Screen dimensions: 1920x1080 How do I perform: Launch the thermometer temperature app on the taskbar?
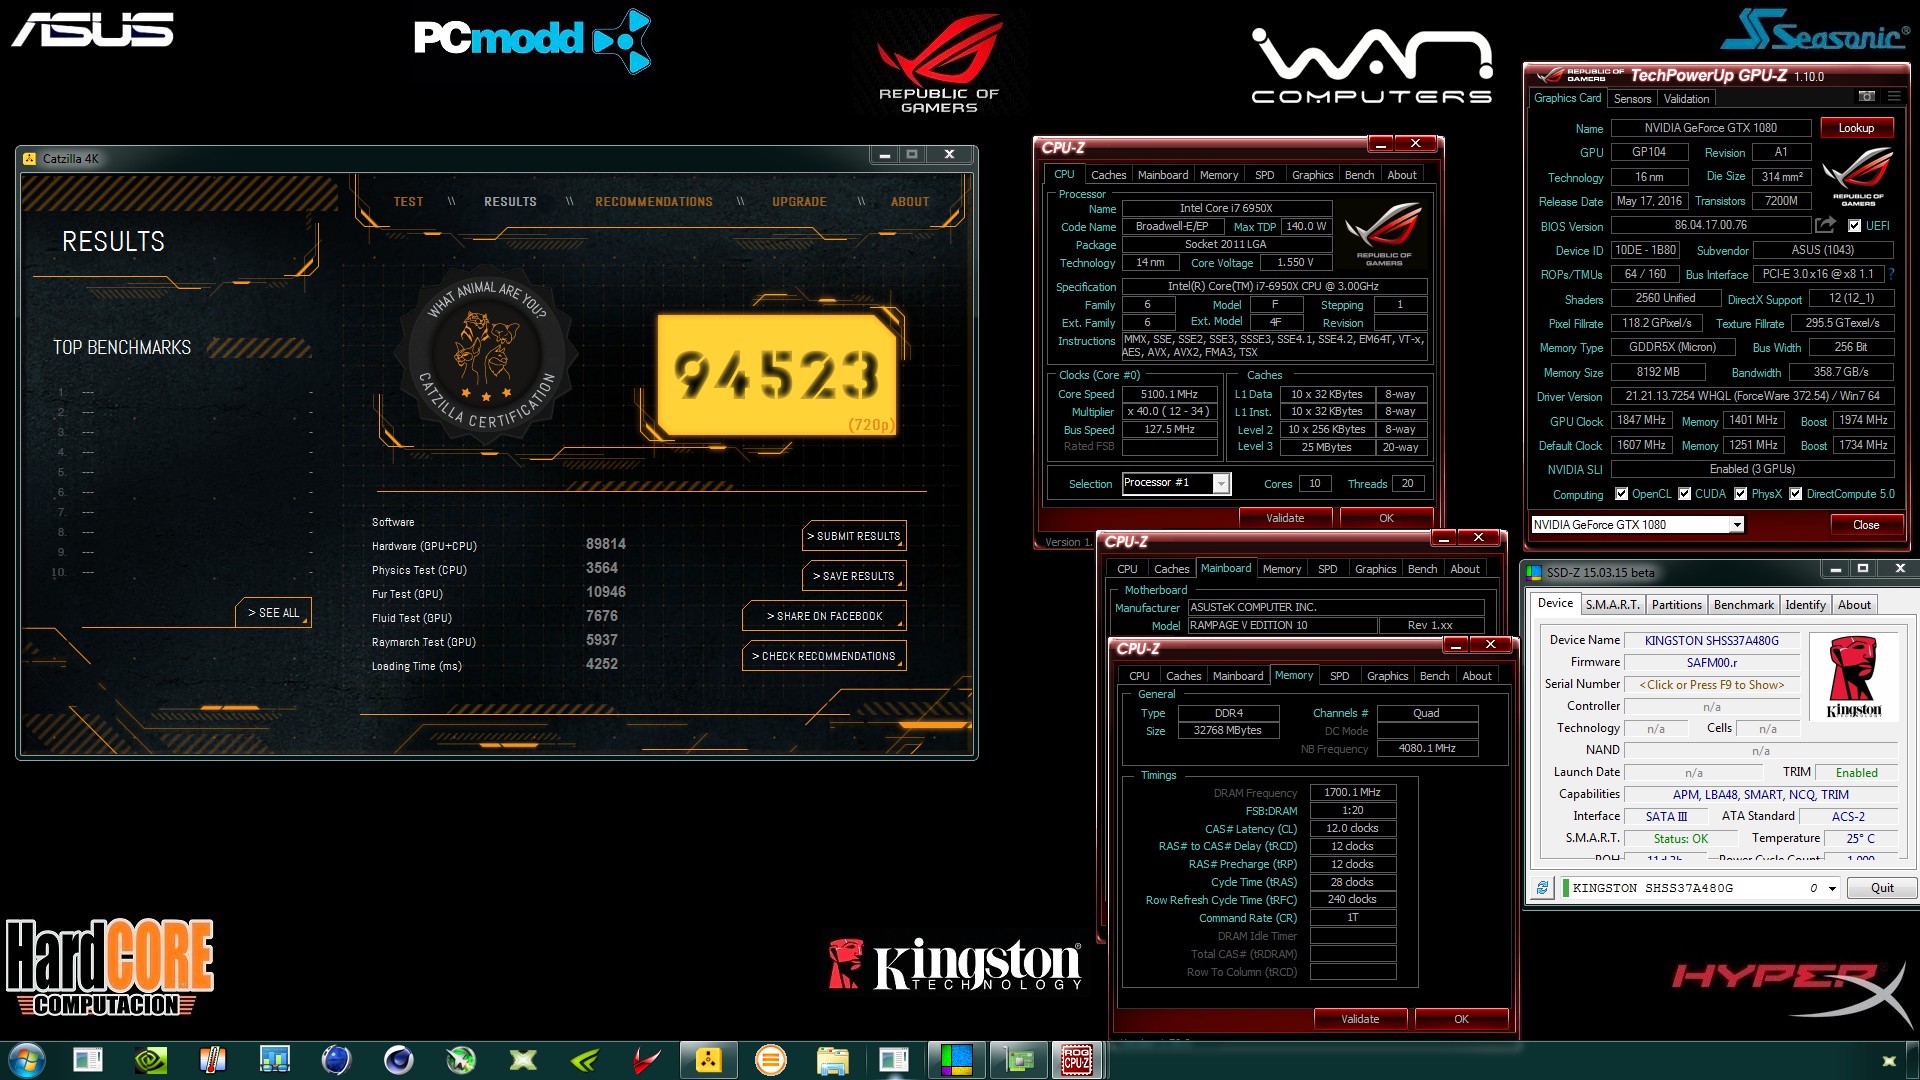(212, 1060)
